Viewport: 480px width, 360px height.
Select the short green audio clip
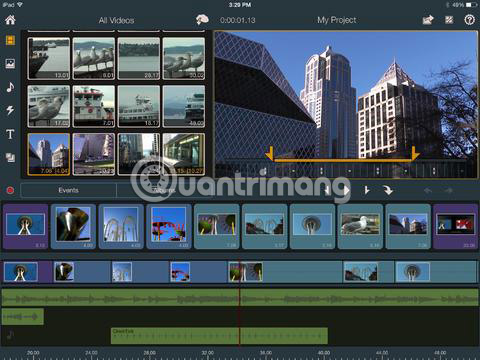point(23,317)
